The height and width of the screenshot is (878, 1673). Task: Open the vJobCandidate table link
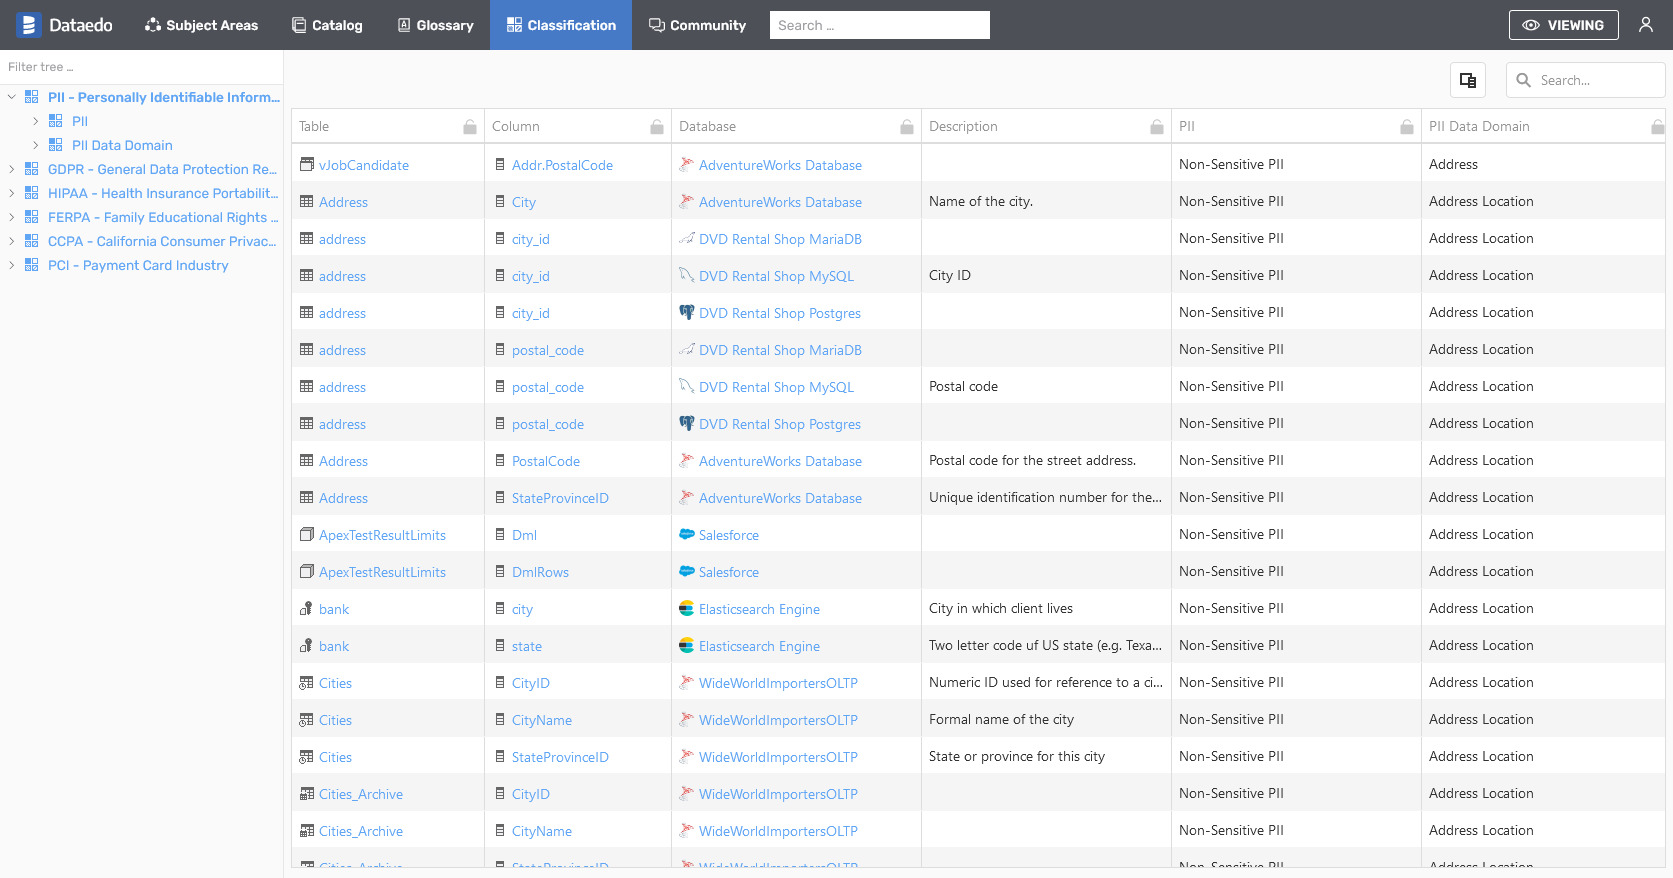coord(363,165)
